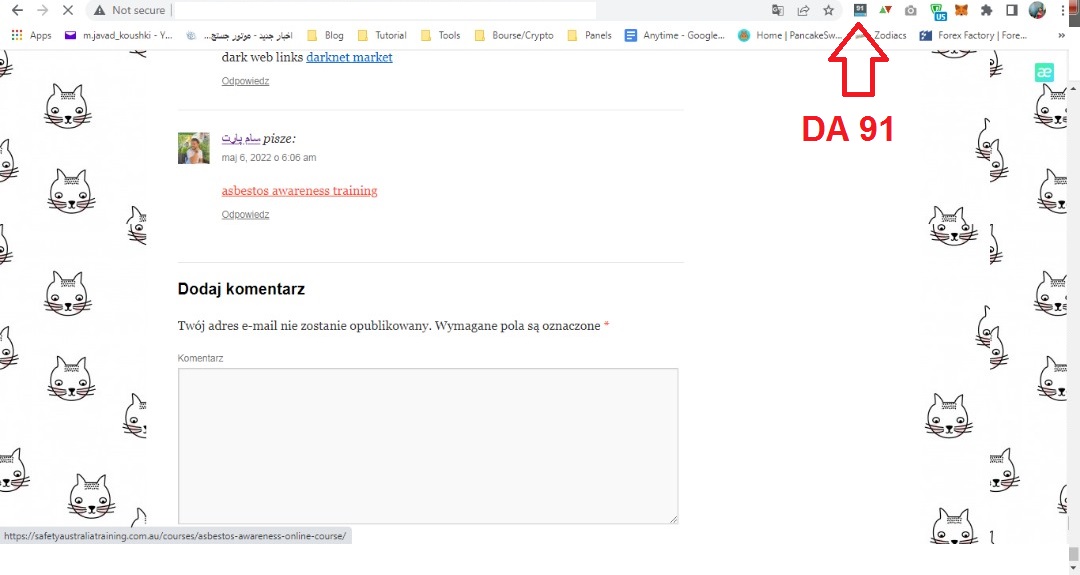Follow the darknet market link
This screenshot has height=575, width=1080.
tap(349, 57)
